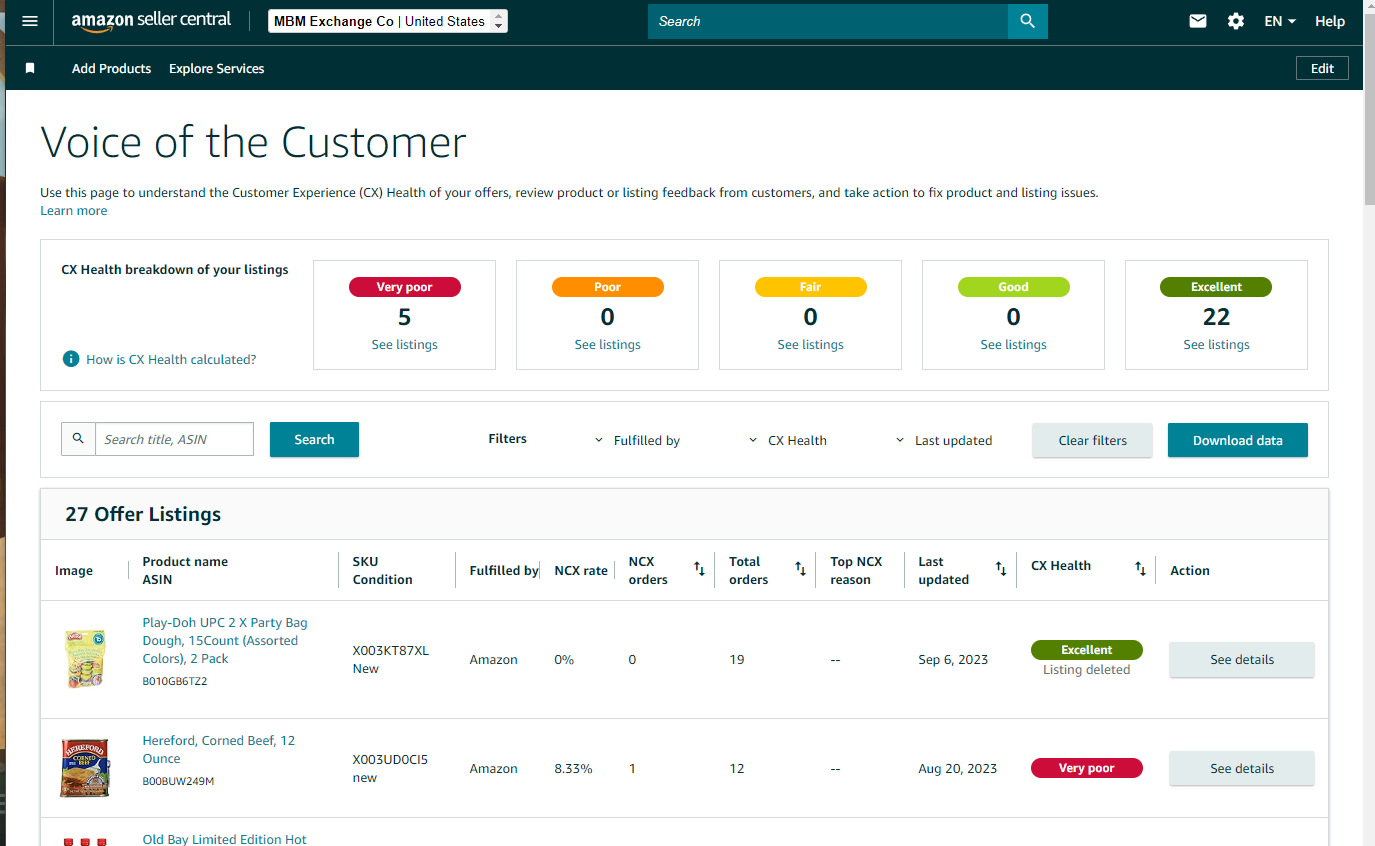The height and width of the screenshot is (846, 1375).
Task: Click the yellow Fair summary badge
Action: pyautogui.click(x=810, y=287)
